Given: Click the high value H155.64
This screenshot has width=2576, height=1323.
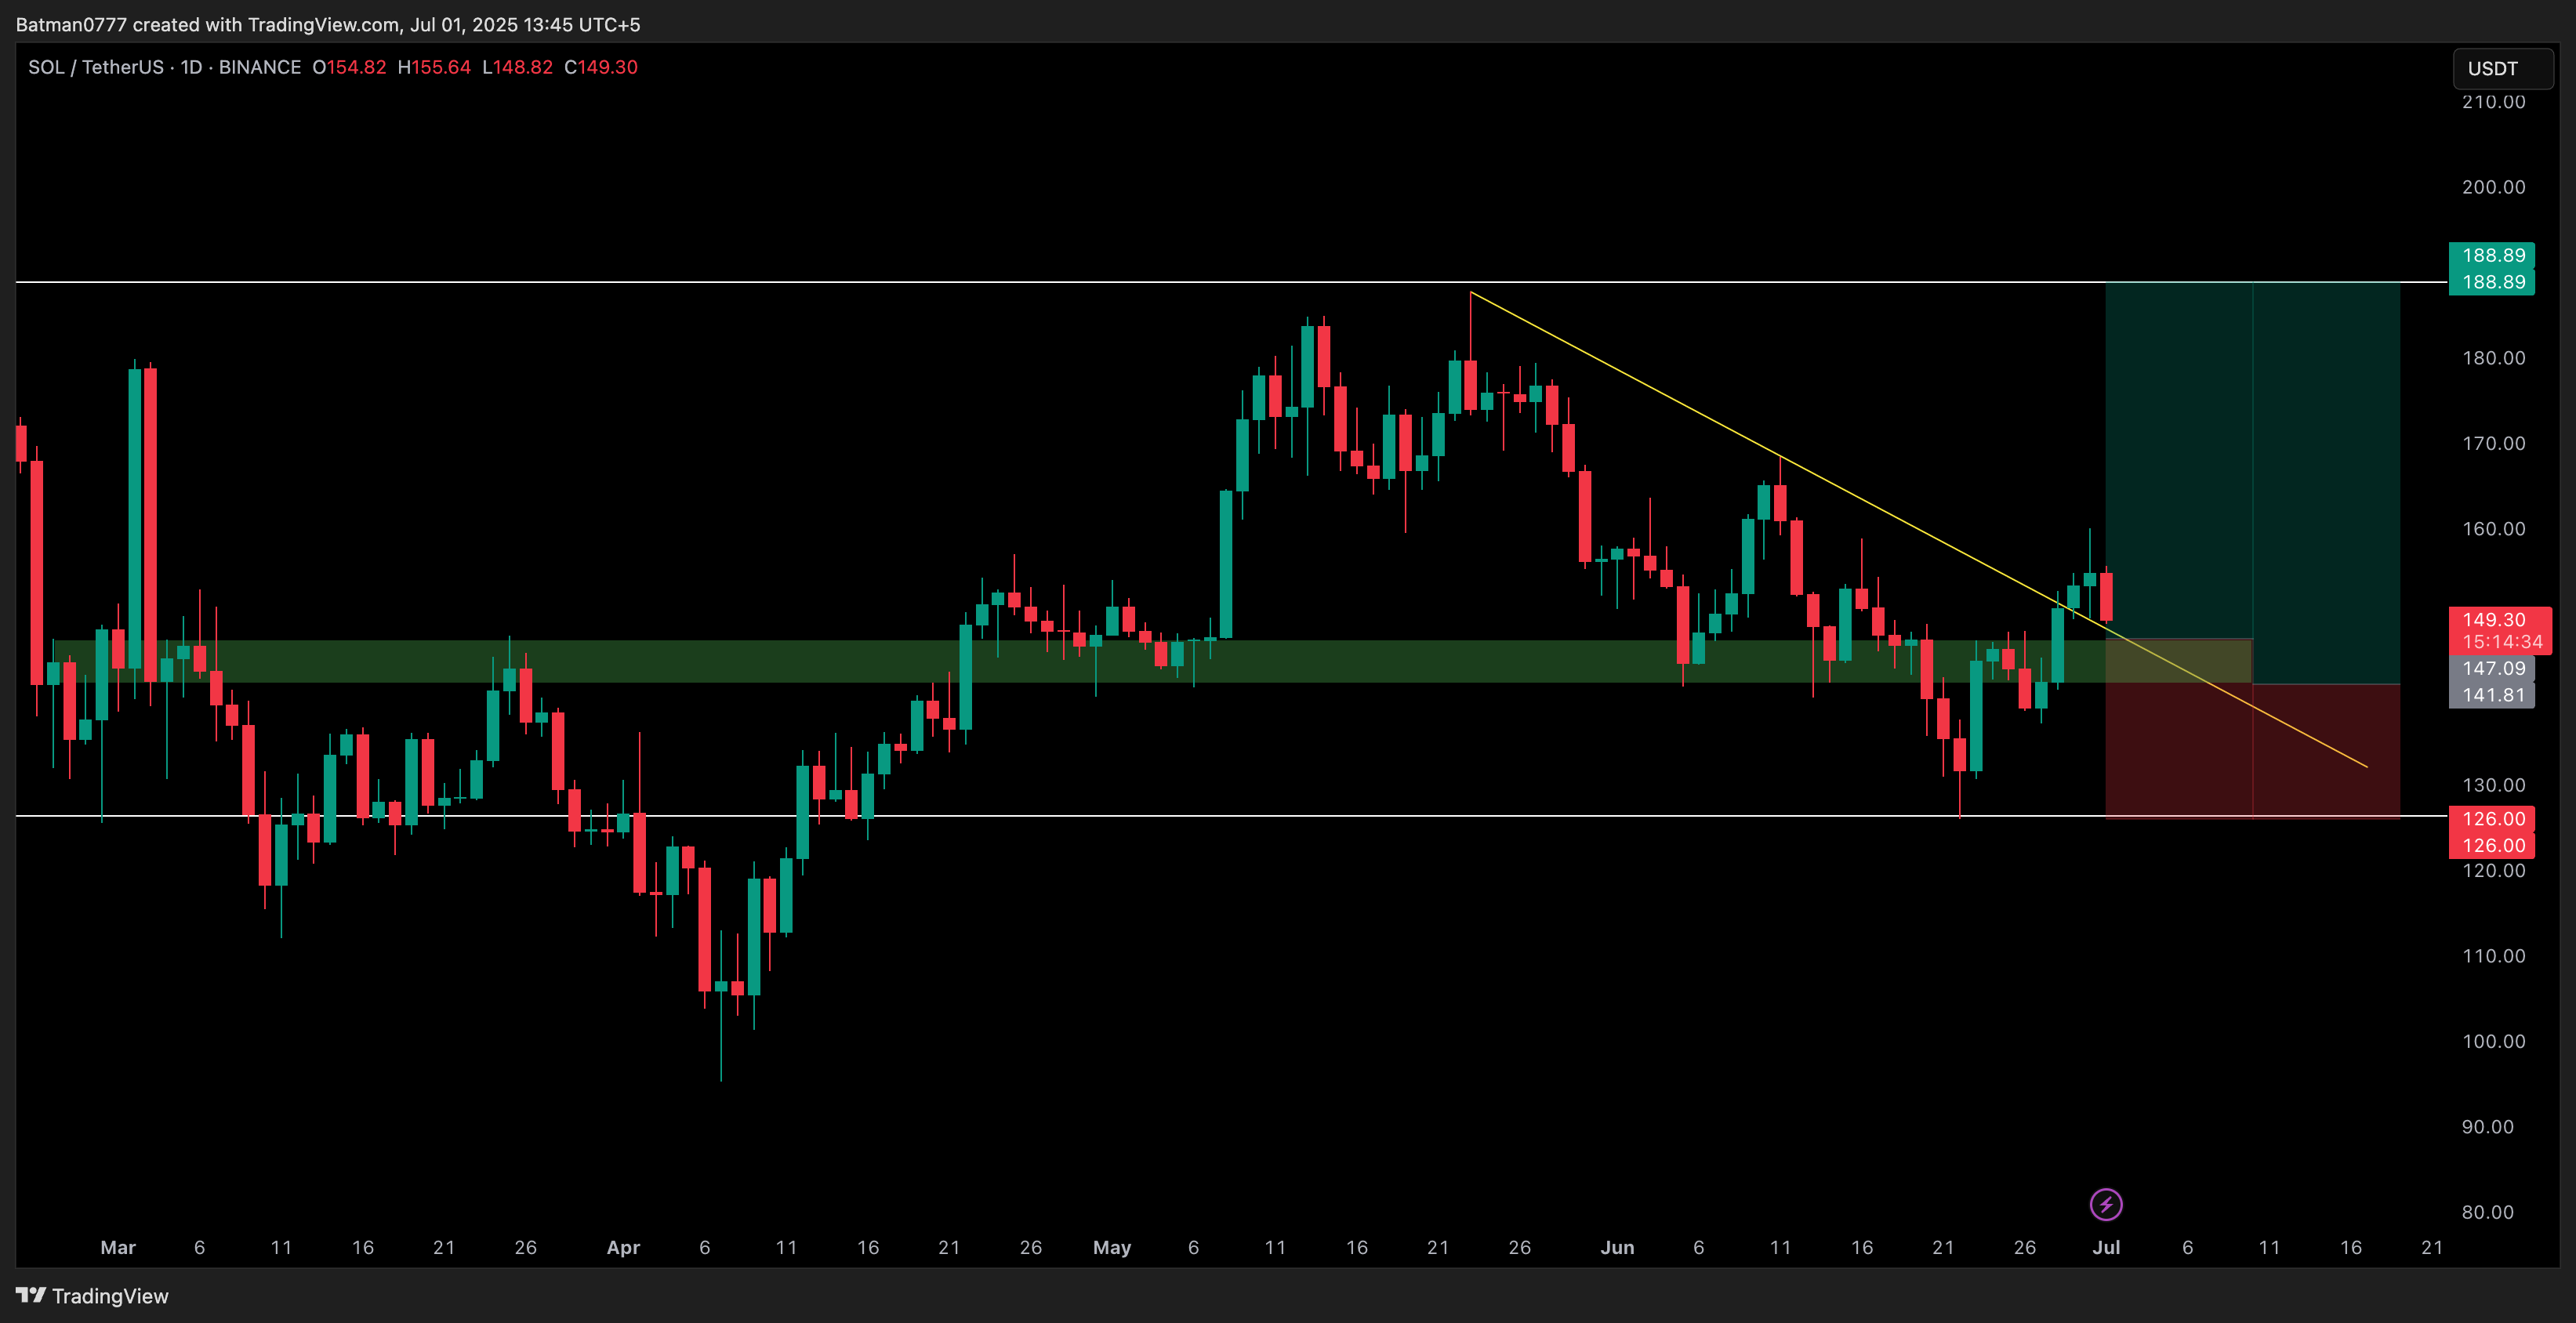Looking at the screenshot, I should pos(434,67).
